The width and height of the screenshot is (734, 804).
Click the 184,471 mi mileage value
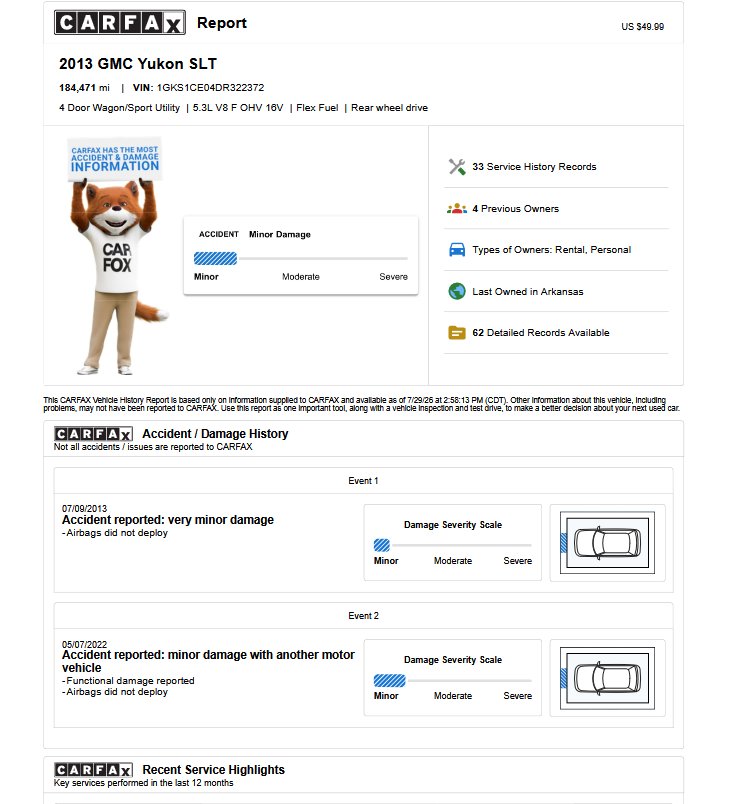click(x=84, y=88)
